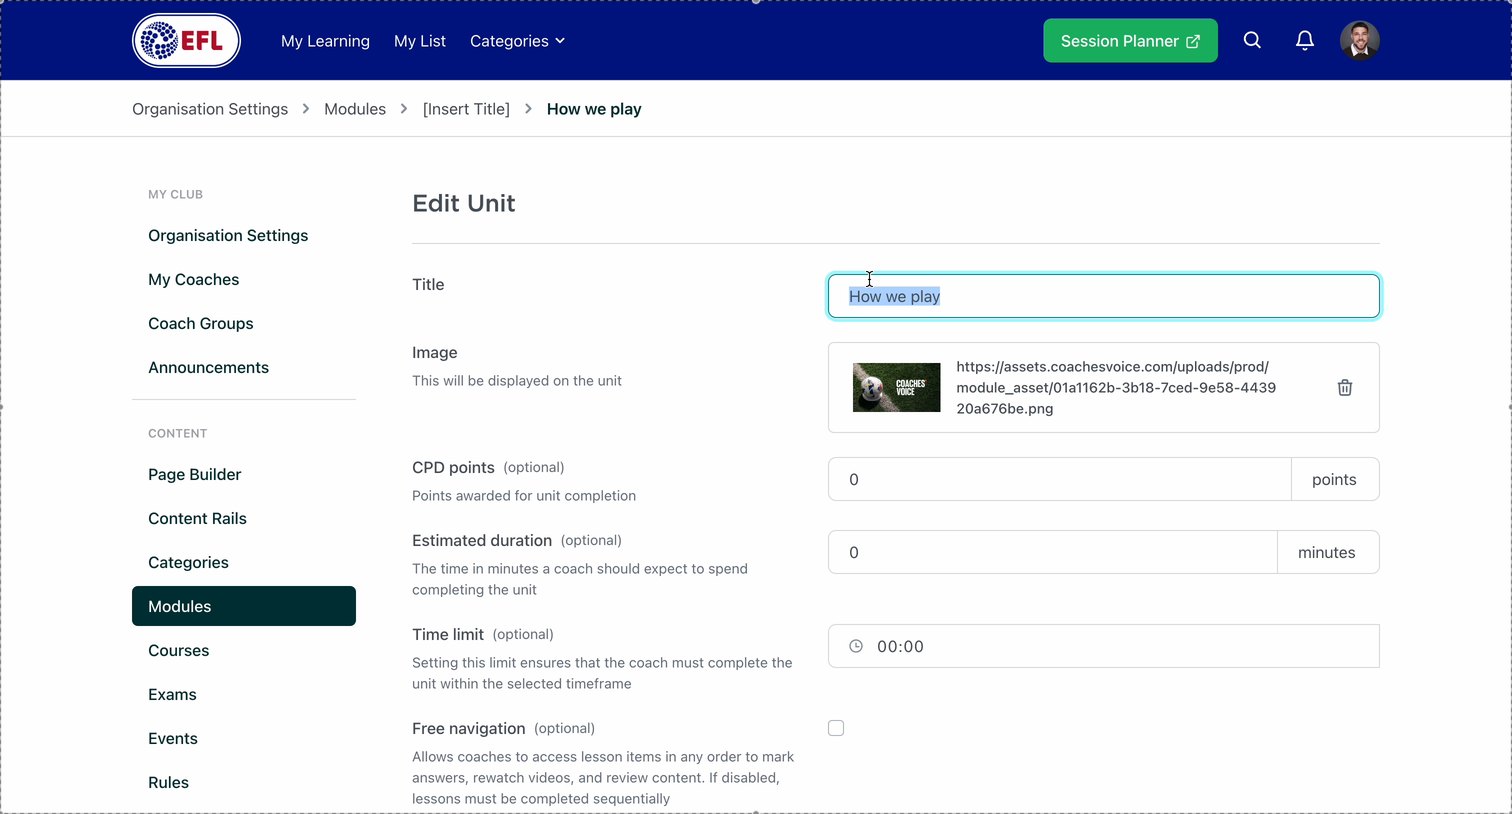Click the Estimated duration minutes field
The width and height of the screenshot is (1512, 814).
[x=1053, y=552]
